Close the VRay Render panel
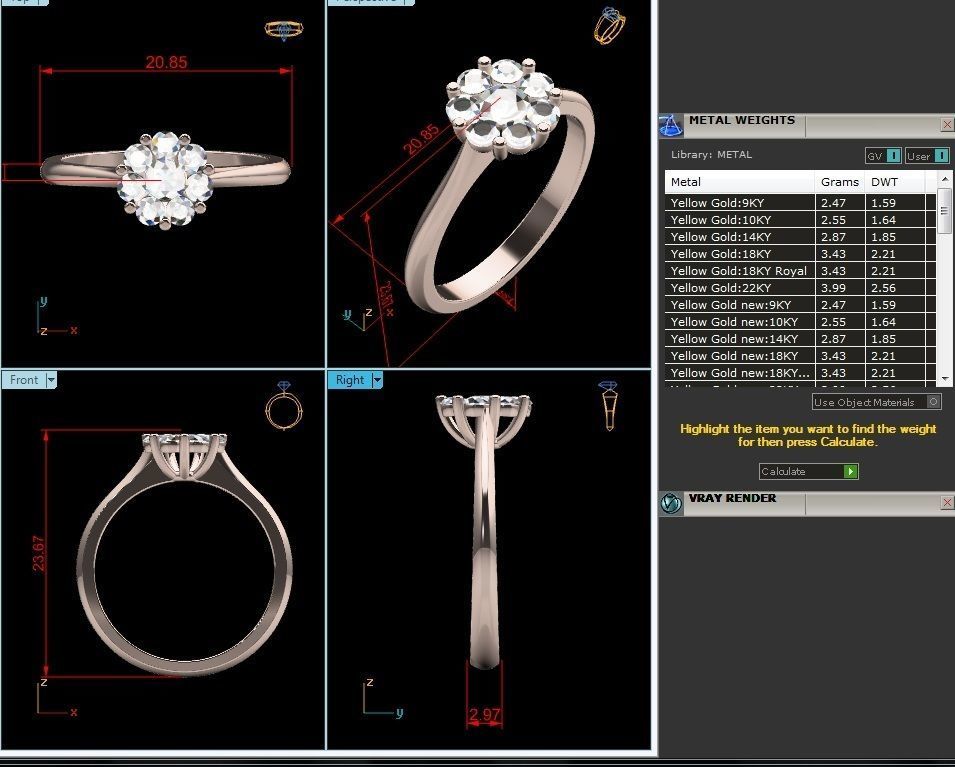The image size is (955, 767). [x=947, y=502]
